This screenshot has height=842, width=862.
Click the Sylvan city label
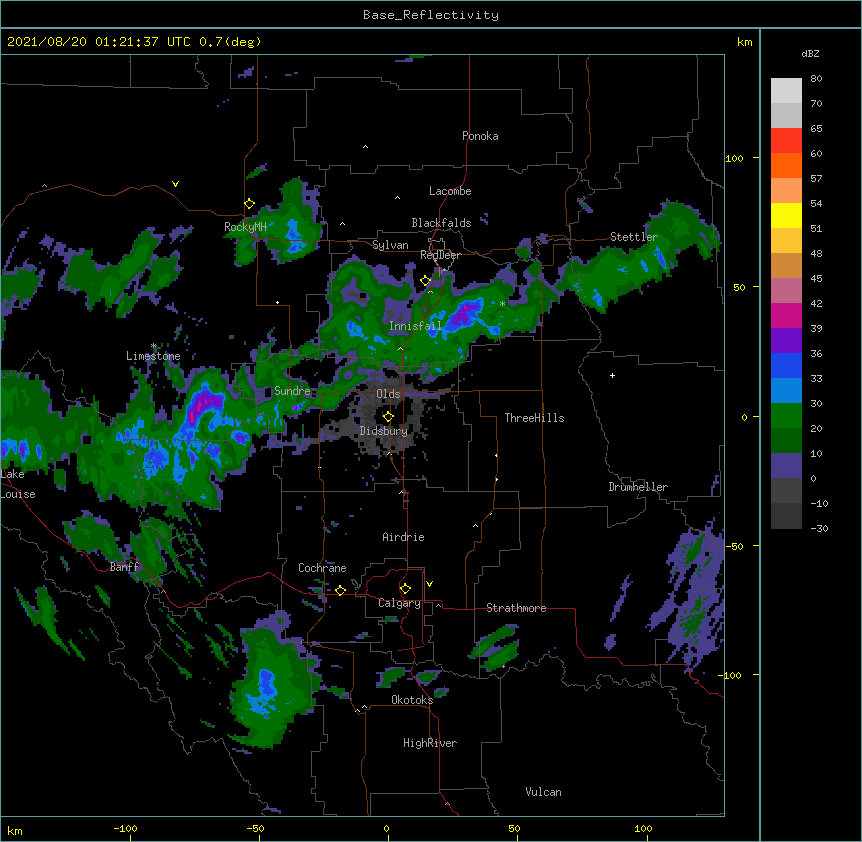click(x=390, y=245)
